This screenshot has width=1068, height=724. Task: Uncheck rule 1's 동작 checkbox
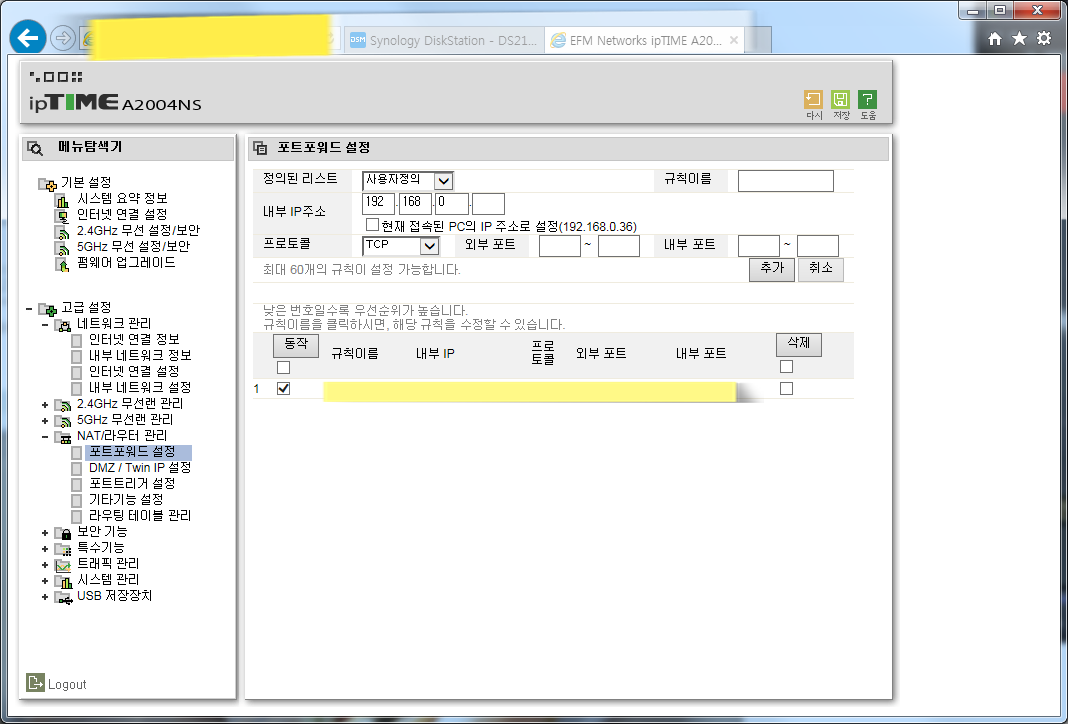click(283, 389)
